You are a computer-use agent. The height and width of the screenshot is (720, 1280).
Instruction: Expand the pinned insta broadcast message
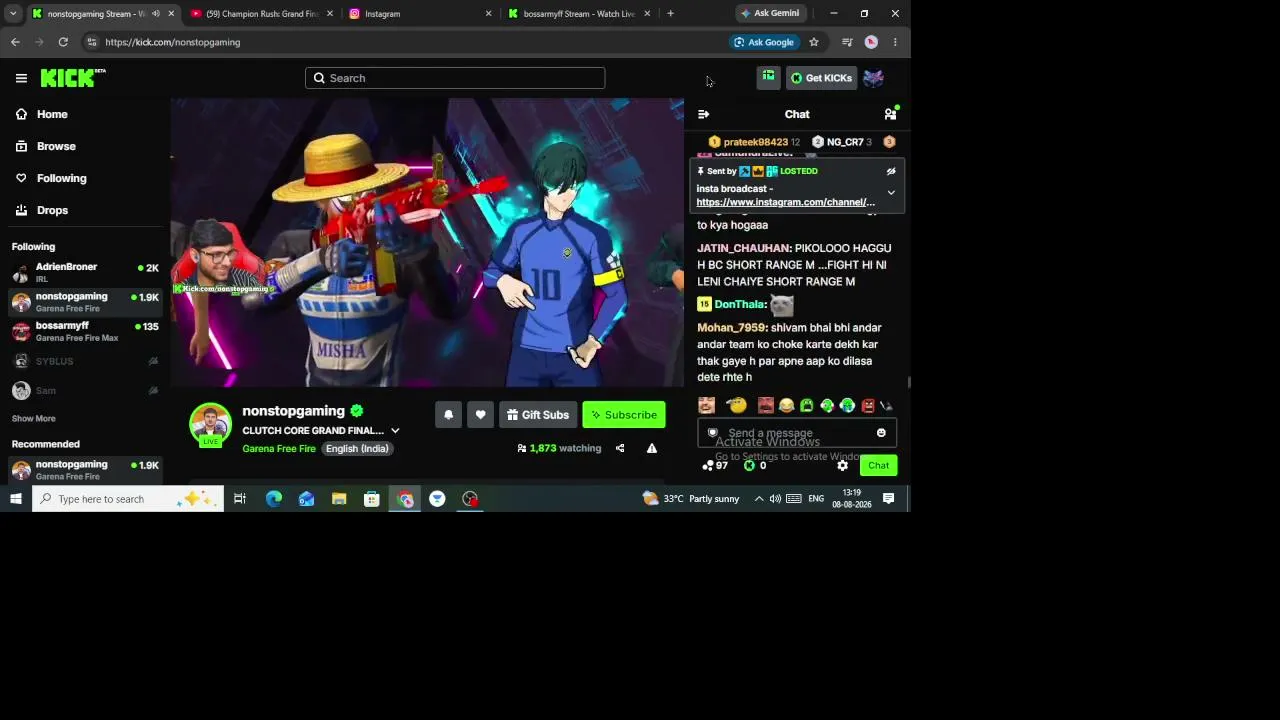[891, 193]
